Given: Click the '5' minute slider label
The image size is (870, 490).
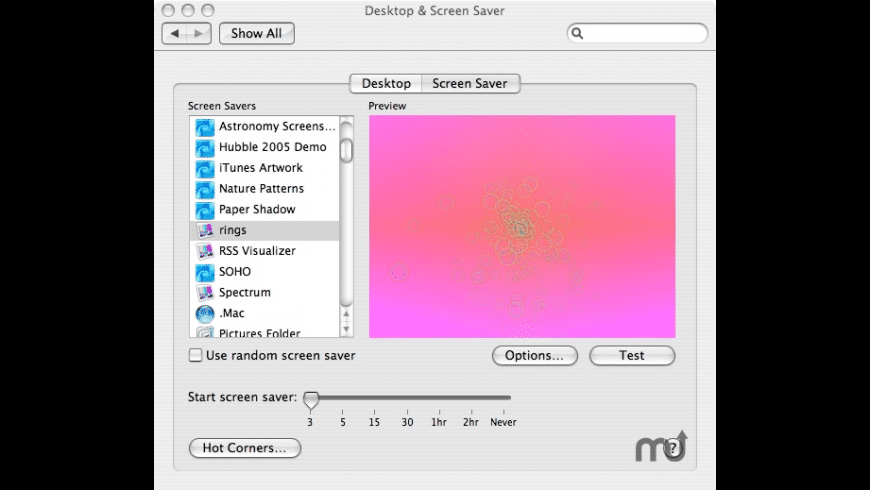Looking at the screenshot, I should pyautogui.click(x=343, y=422).
